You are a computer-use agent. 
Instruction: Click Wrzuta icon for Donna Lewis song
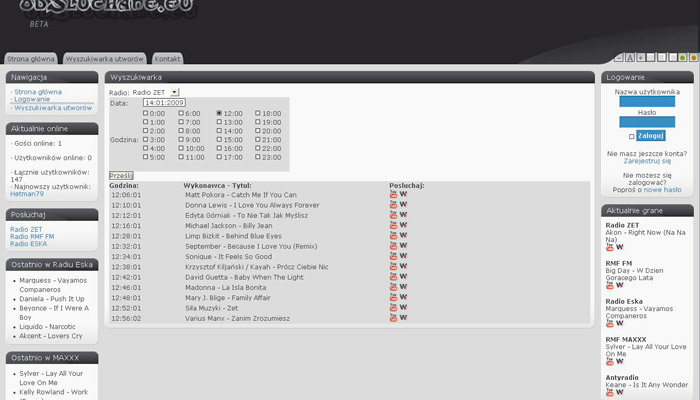click(x=403, y=205)
